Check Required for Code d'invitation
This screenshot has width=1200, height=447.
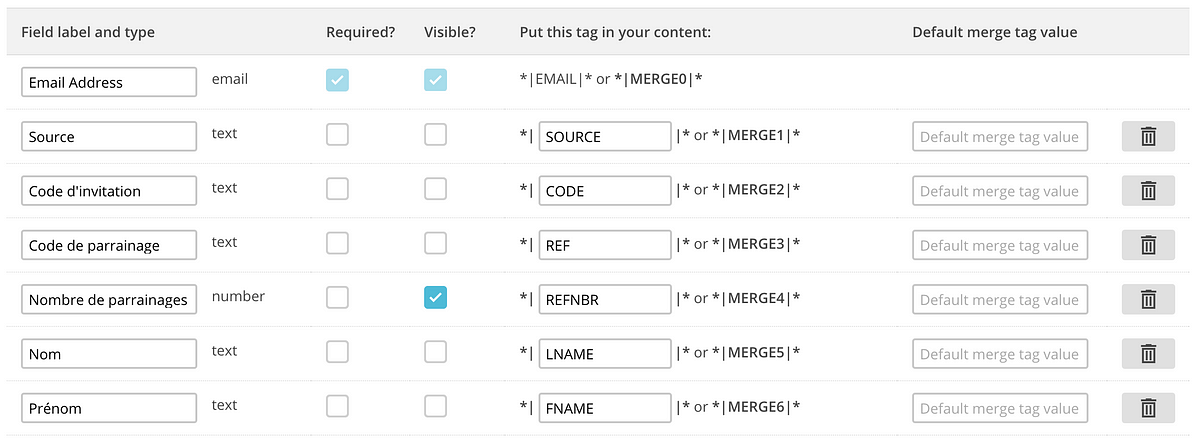338,188
